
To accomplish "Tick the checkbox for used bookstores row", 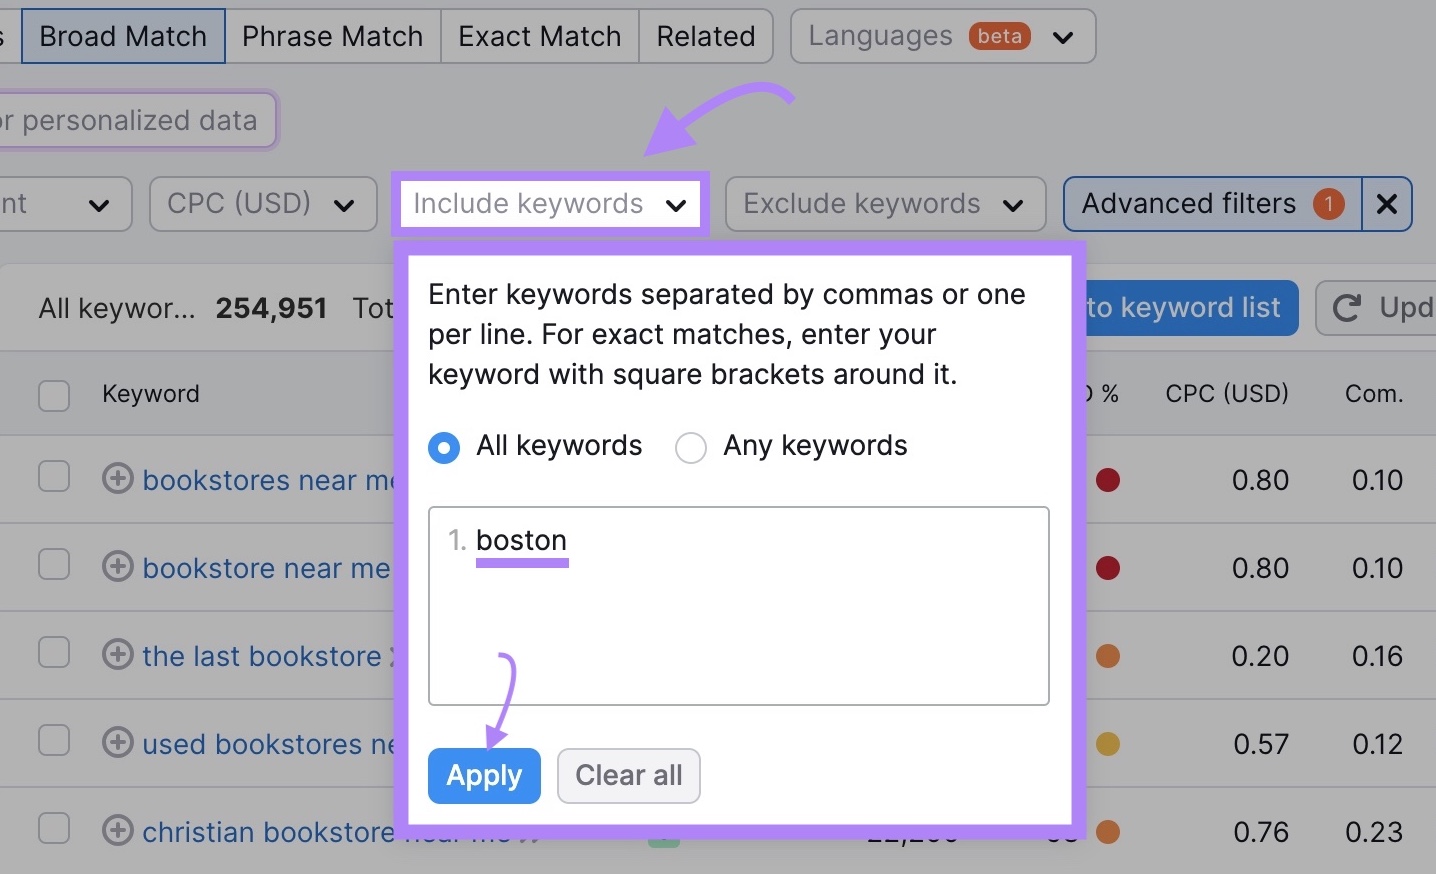I will 54,741.
